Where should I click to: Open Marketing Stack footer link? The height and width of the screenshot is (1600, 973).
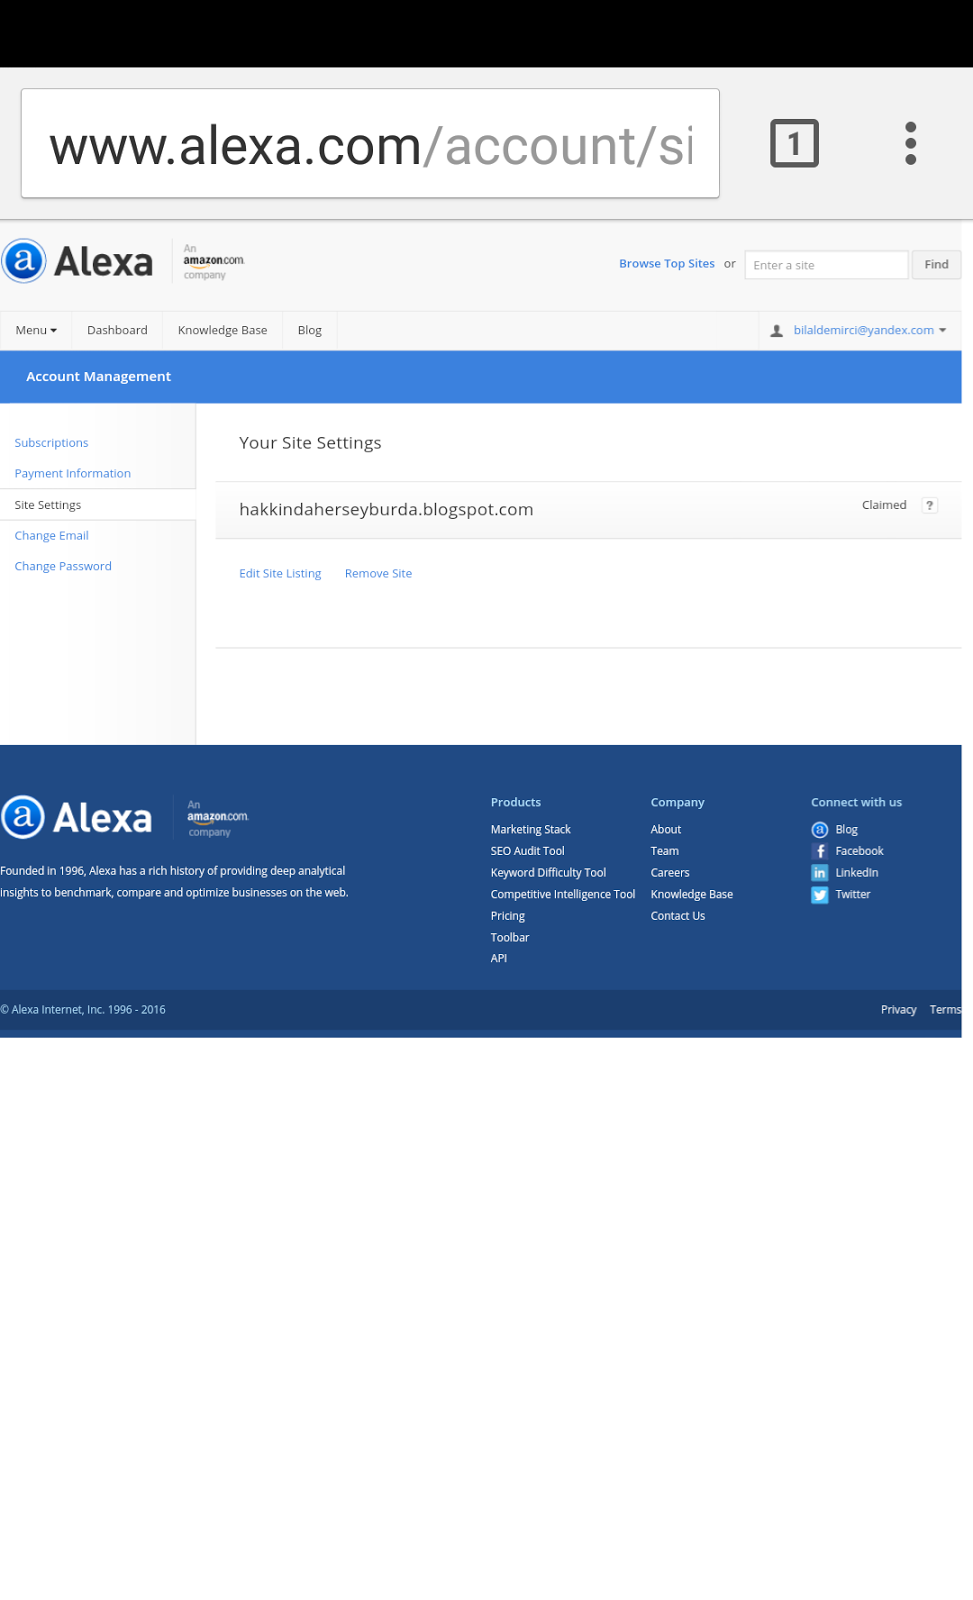point(530,829)
